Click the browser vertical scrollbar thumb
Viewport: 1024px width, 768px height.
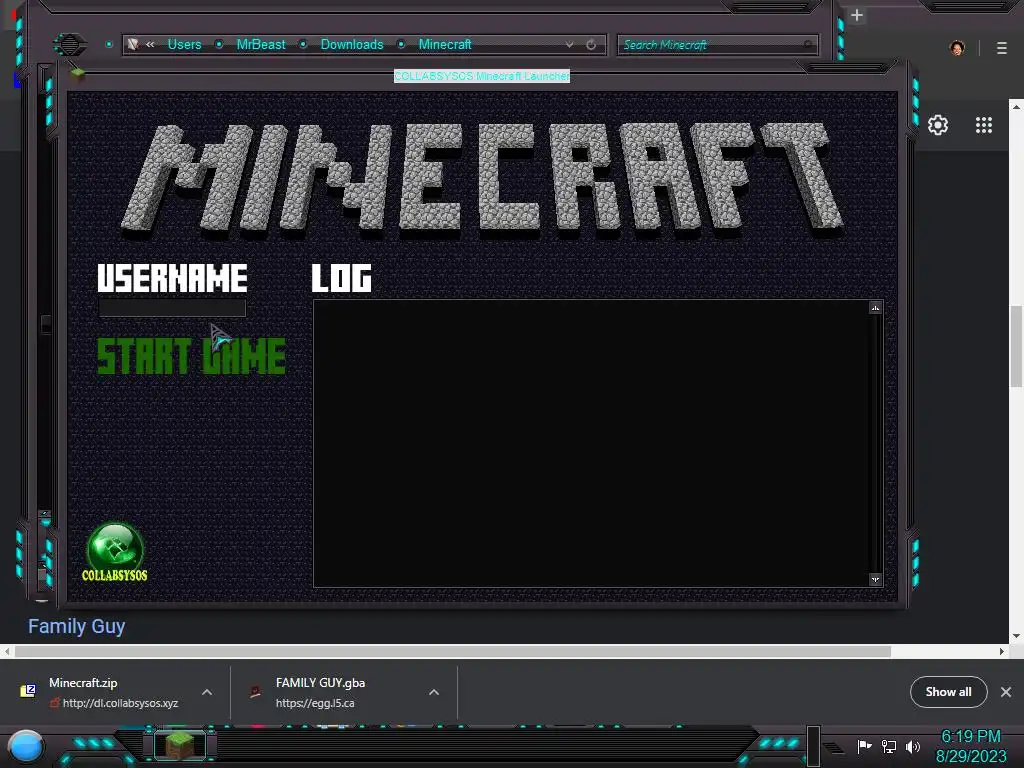tap(1016, 346)
